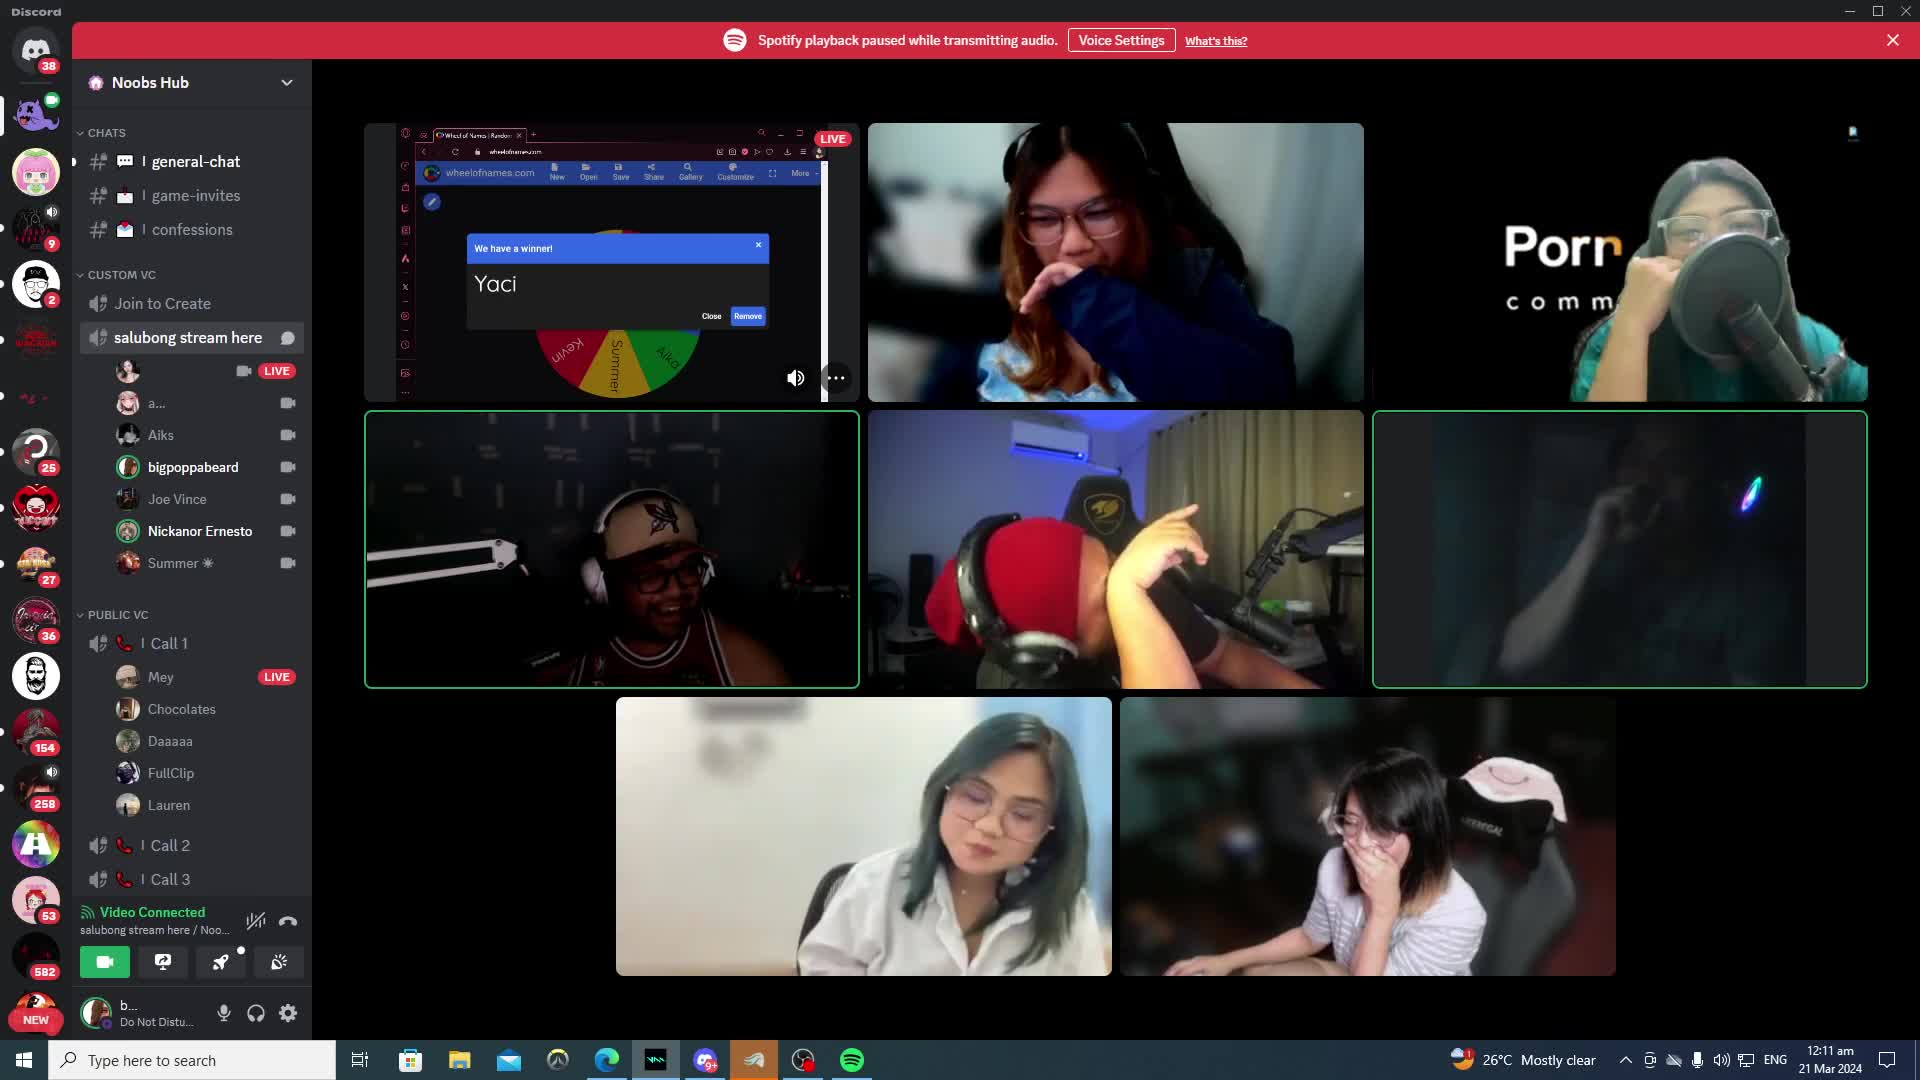Mute microphone in user panel
Viewport: 1920px width, 1080px height.
click(x=224, y=1013)
